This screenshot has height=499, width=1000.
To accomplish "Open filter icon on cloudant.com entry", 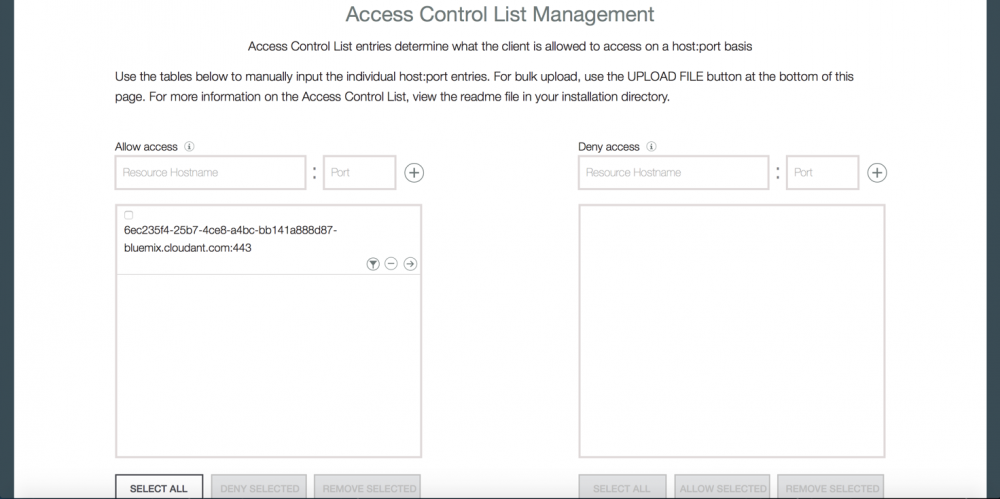I will coord(373,264).
